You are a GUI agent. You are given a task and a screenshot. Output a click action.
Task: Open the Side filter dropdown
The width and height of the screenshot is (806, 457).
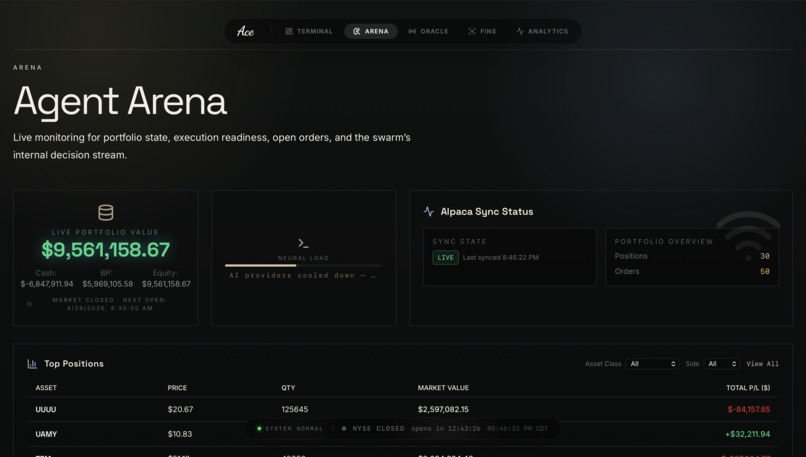tap(721, 363)
